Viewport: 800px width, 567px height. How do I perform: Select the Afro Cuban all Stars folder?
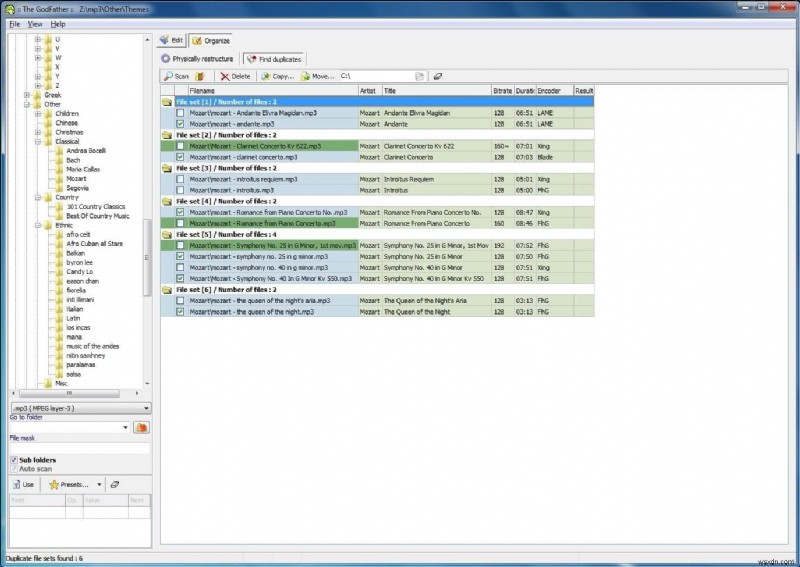click(x=94, y=244)
